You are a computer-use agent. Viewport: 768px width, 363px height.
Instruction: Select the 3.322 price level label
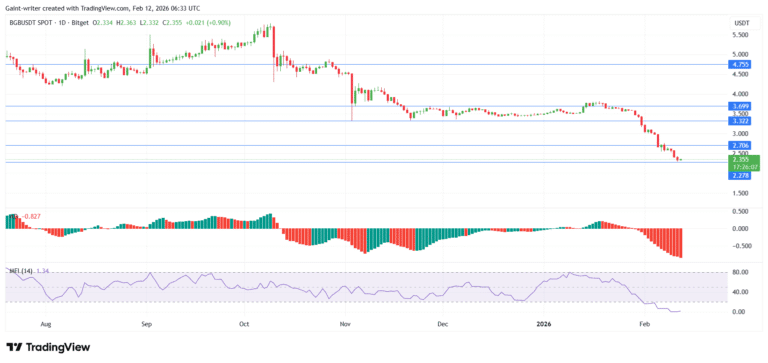click(x=739, y=121)
